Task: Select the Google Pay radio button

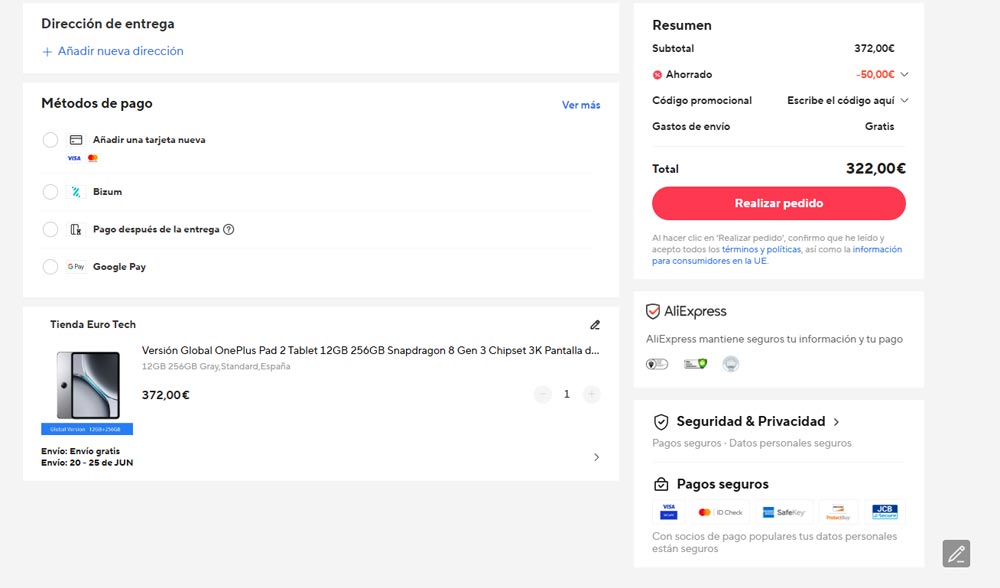Action: (x=50, y=267)
